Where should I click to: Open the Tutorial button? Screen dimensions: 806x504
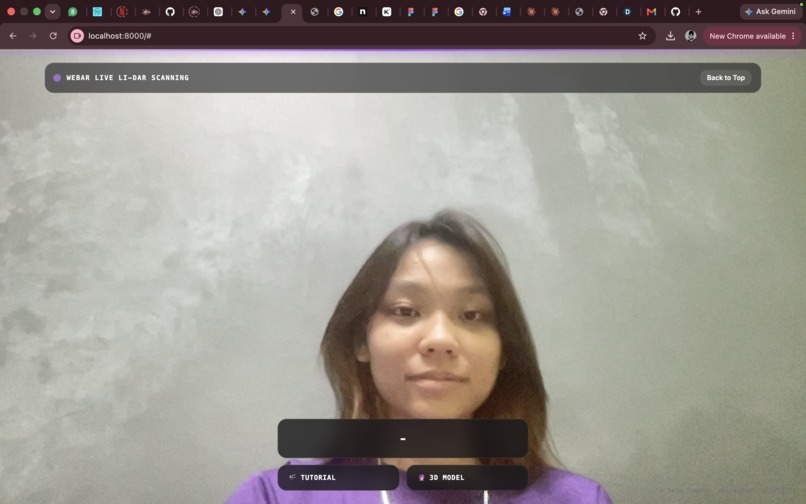[x=338, y=477]
